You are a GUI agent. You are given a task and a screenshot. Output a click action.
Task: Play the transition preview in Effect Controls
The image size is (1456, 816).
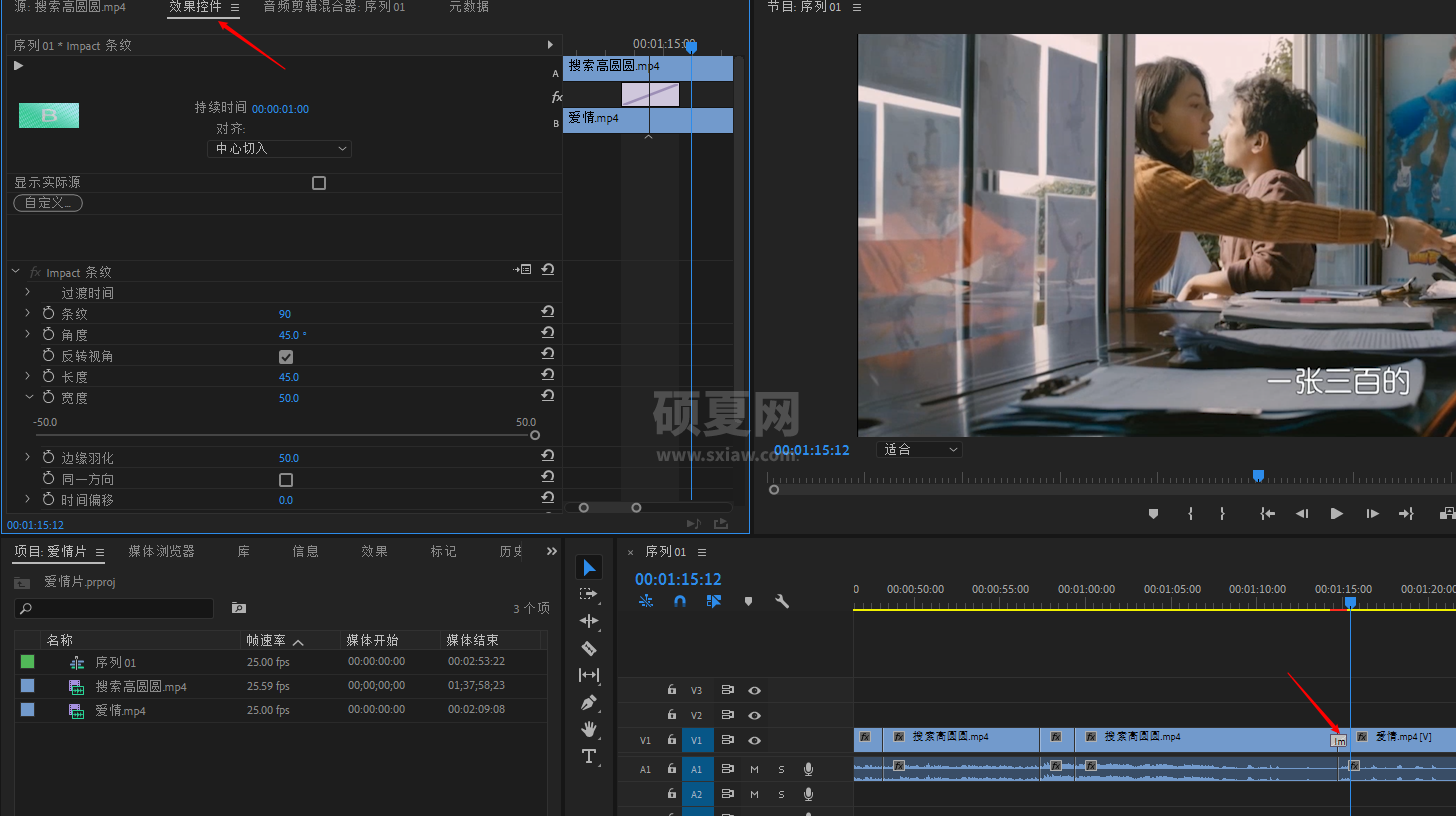tap(18, 66)
